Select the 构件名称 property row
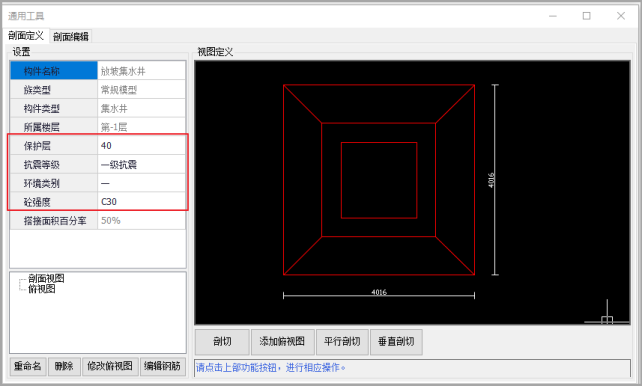 pos(98,71)
